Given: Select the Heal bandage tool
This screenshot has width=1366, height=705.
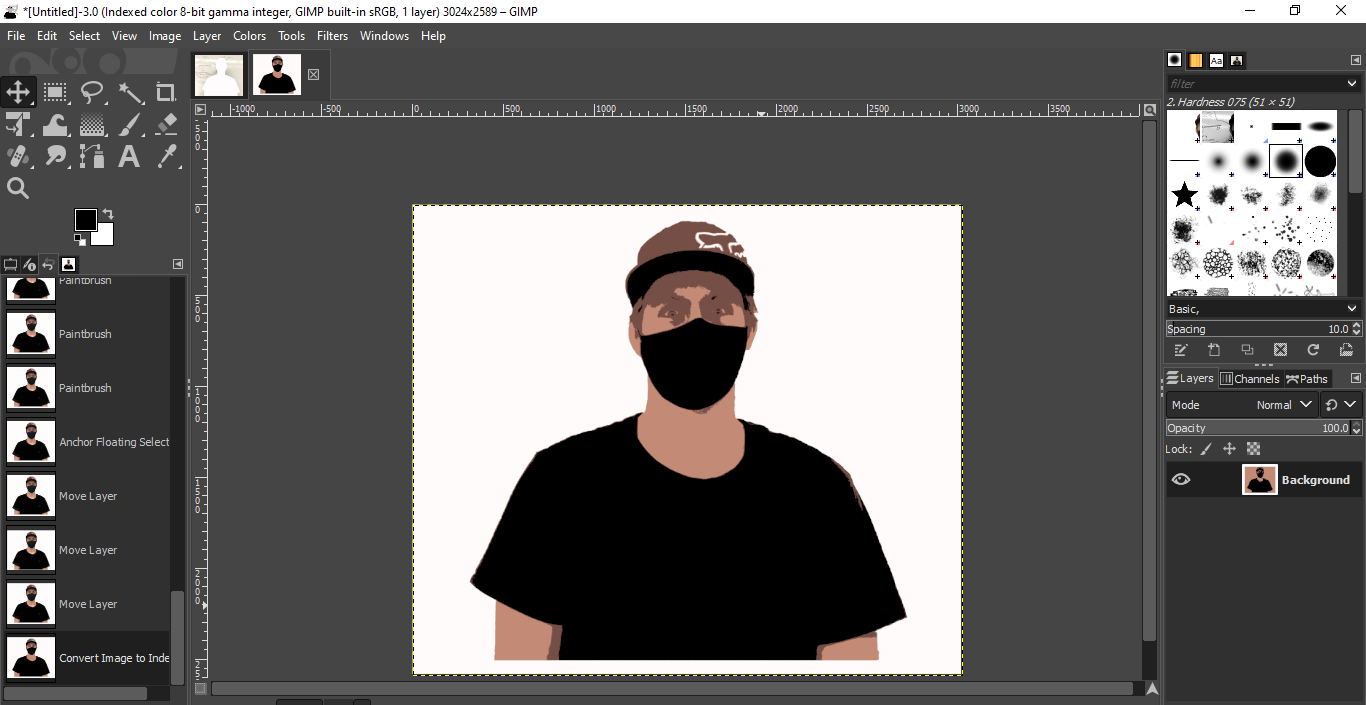Looking at the screenshot, I should [18, 156].
